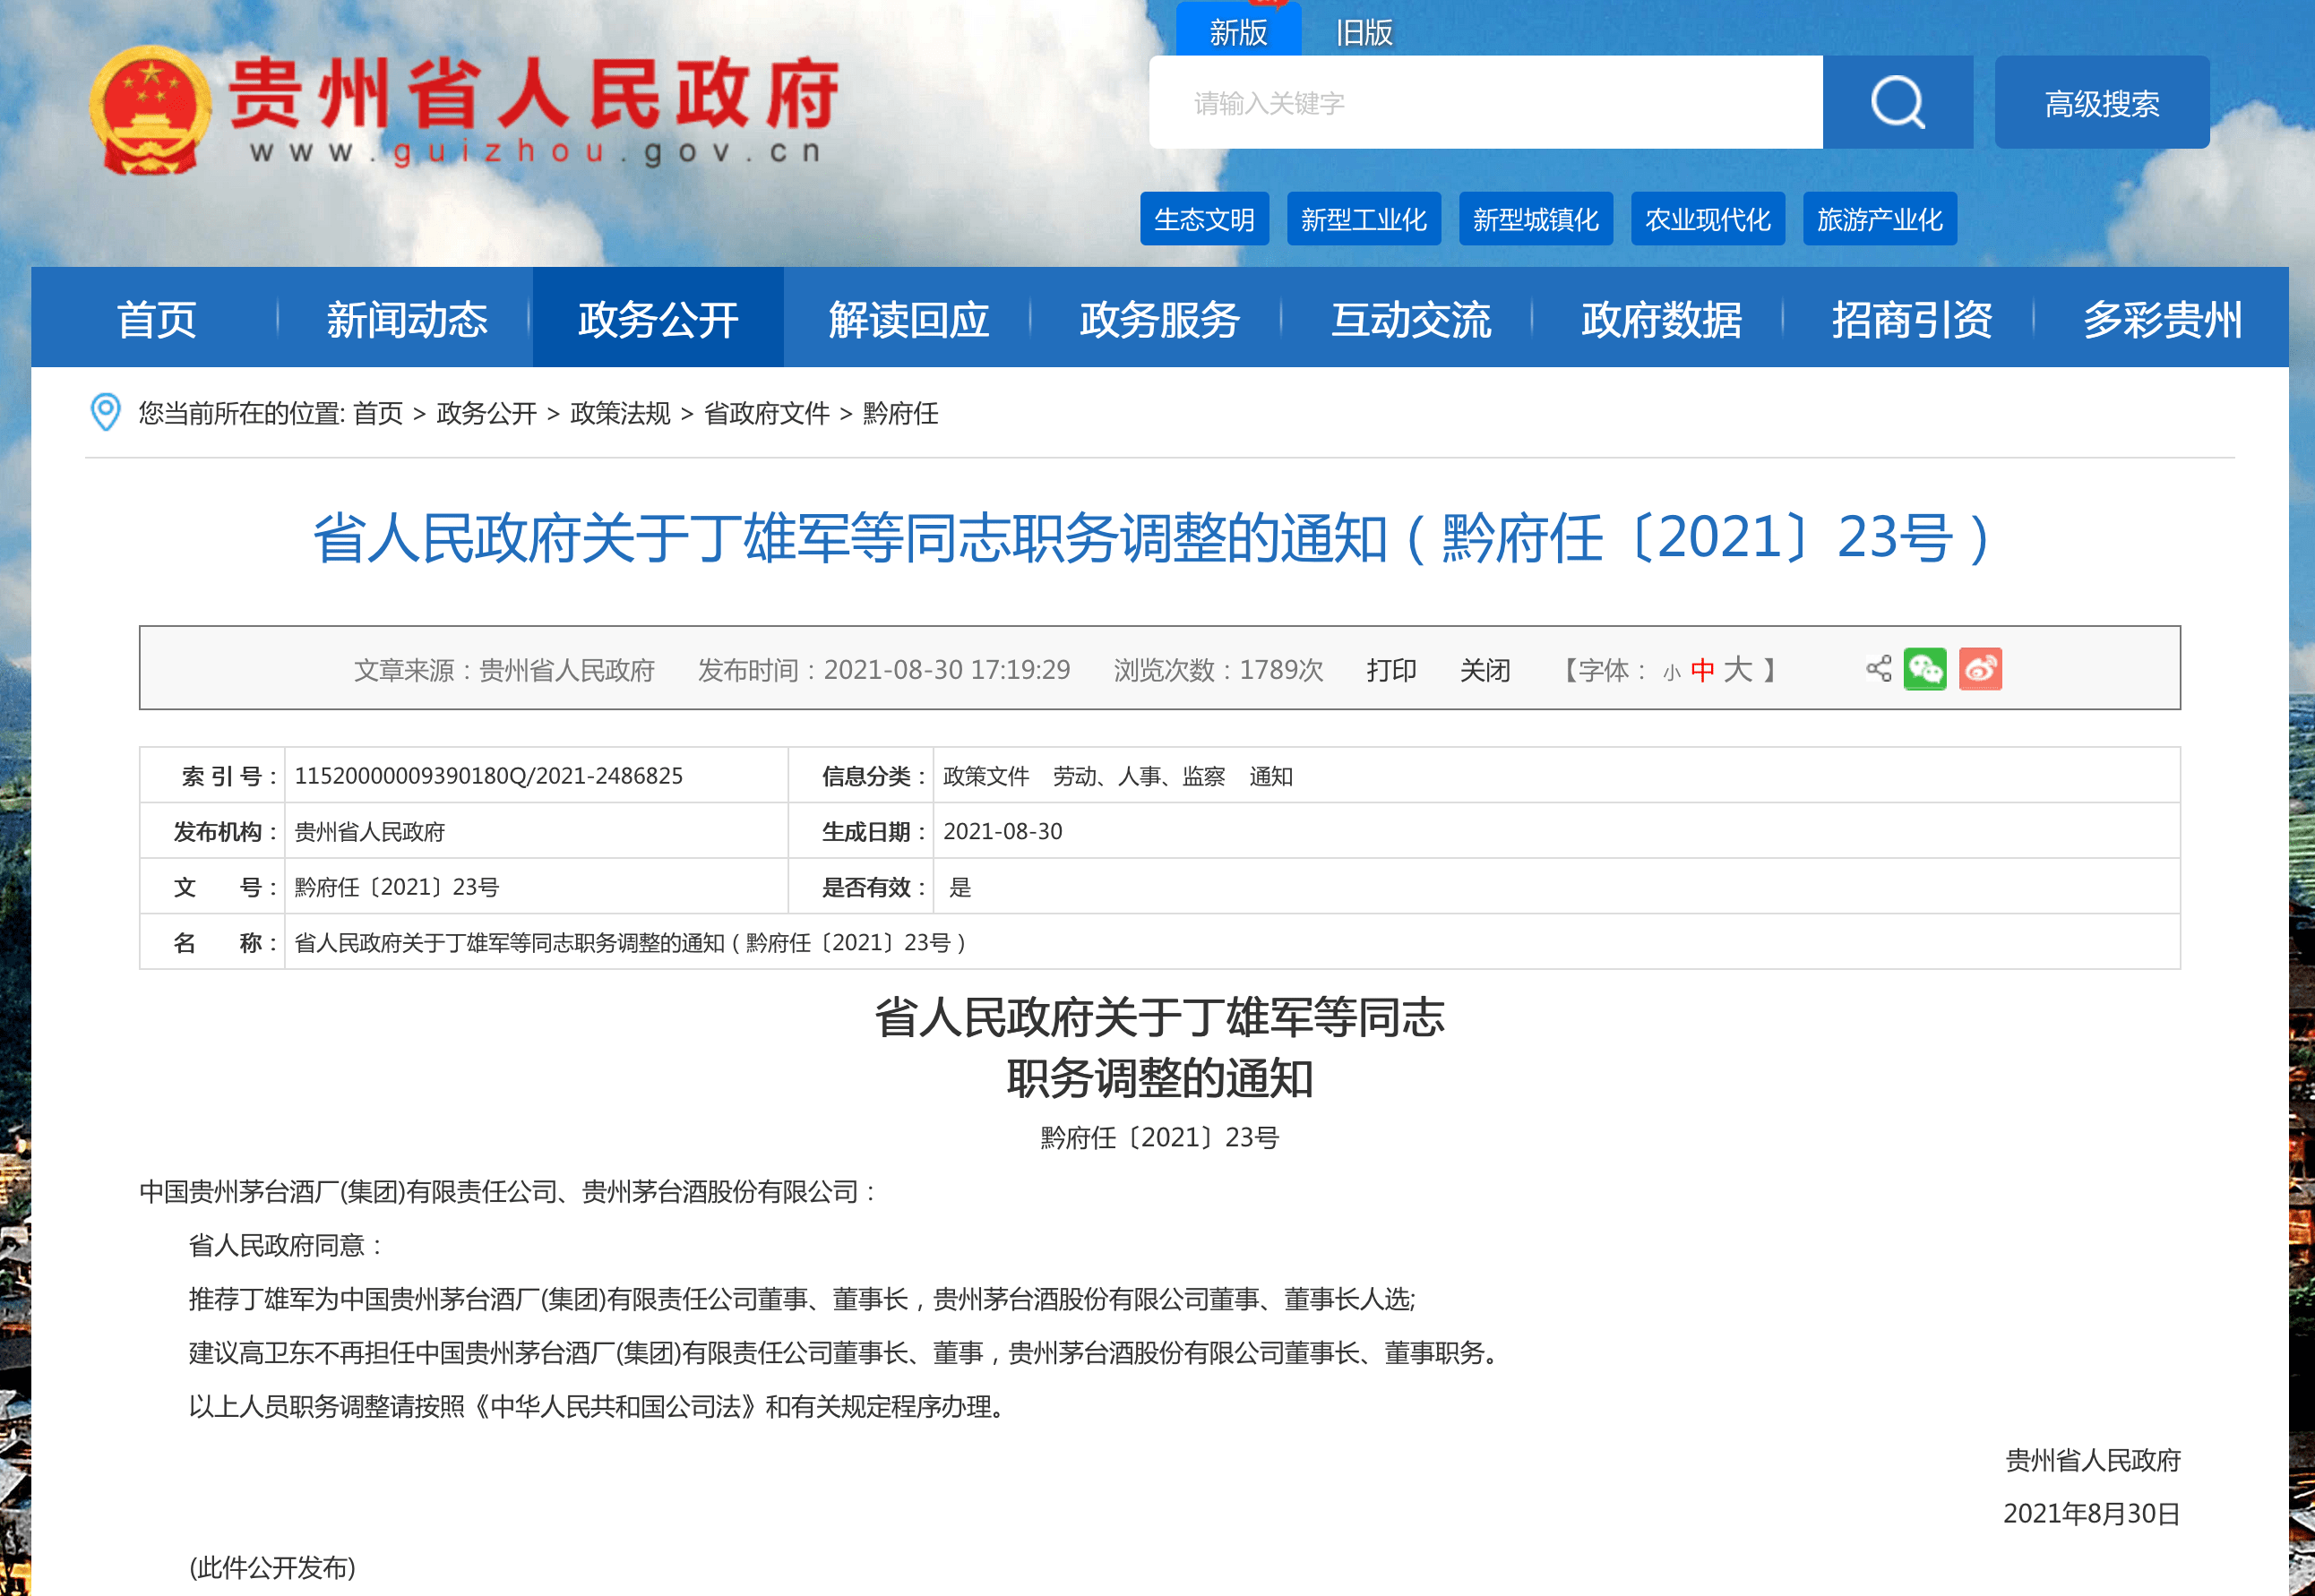The width and height of the screenshot is (2315, 1596).
Task: Open 政务服务 menu item
Action: [1160, 319]
